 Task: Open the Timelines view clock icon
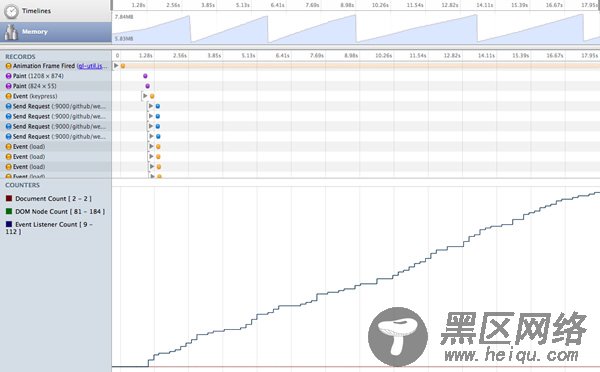point(11,11)
